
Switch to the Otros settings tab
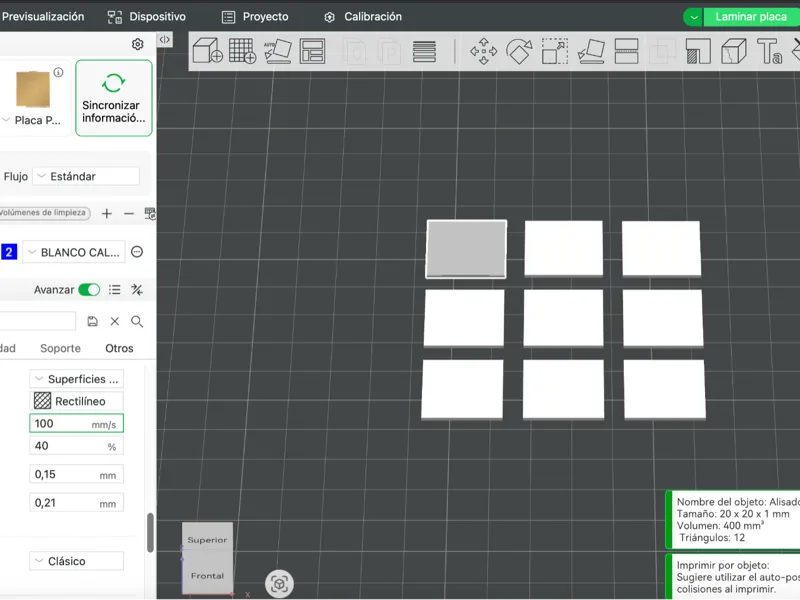[x=119, y=348]
